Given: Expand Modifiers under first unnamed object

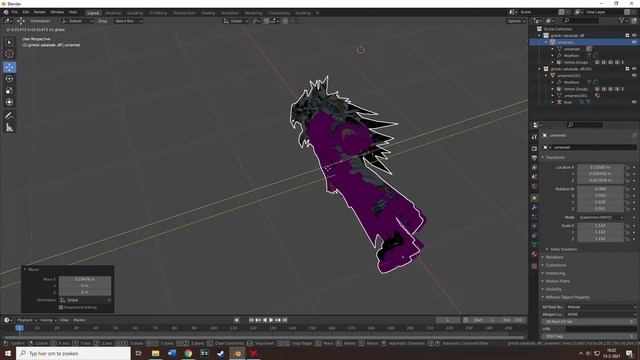Looking at the screenshot, I should click(553, 56).
